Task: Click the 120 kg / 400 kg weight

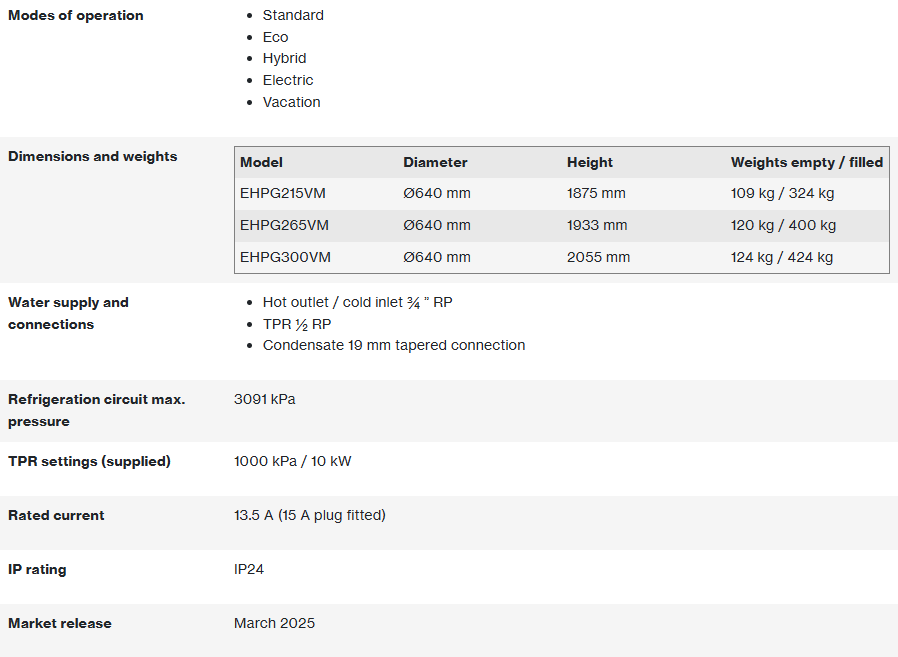Action: [783, 226]
